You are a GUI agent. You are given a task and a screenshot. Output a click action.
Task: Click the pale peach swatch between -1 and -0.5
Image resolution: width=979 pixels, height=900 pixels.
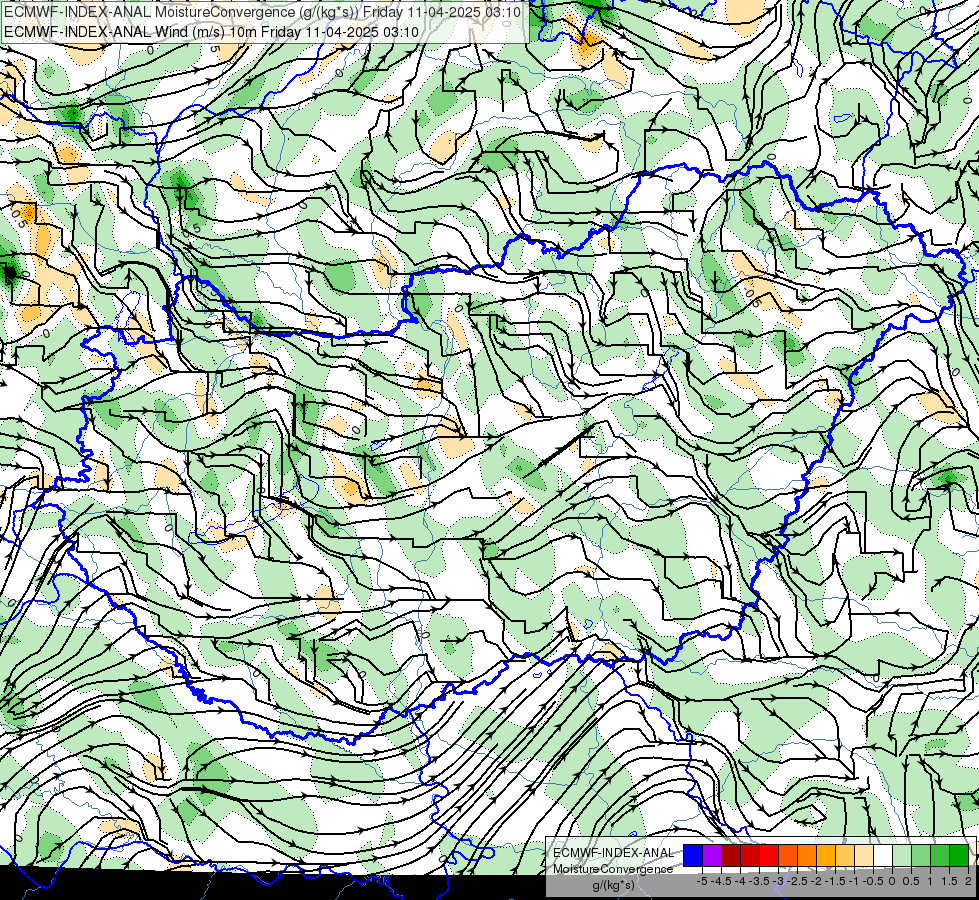[864, 855]
